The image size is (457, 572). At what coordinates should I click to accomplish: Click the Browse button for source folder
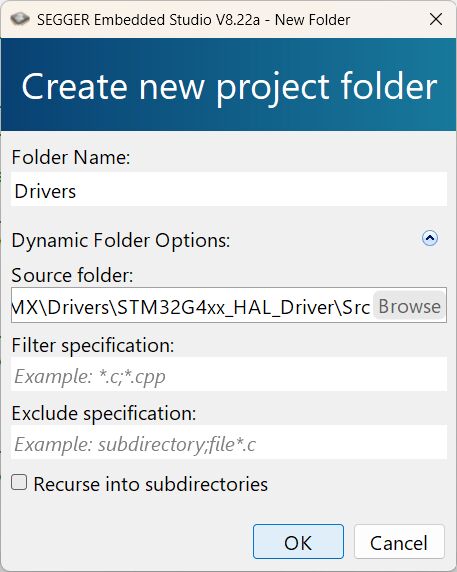pos(409,306)
